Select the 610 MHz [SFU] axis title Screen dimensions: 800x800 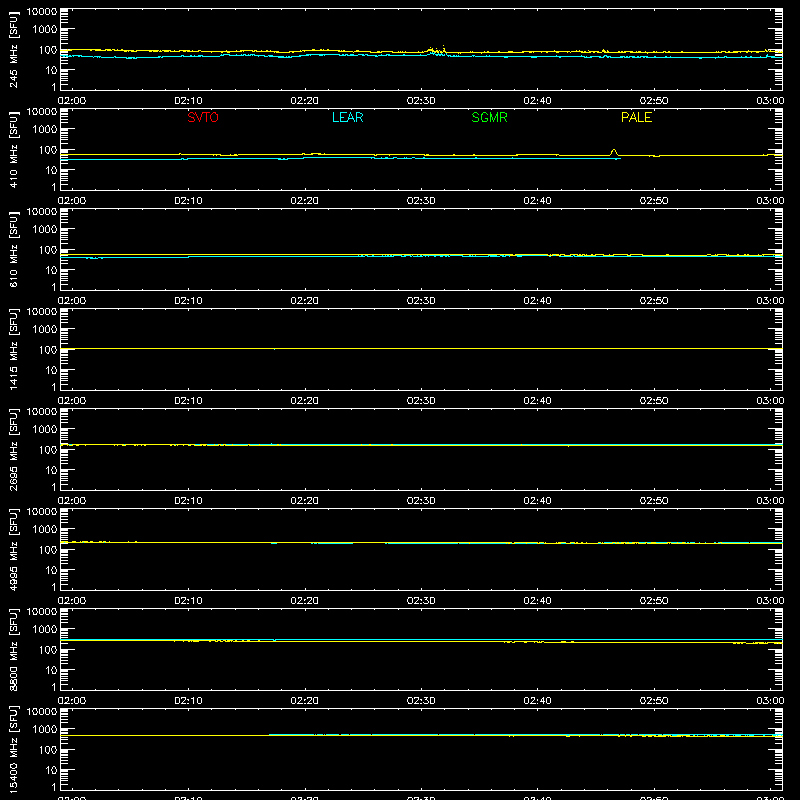[x=13, y=249]
